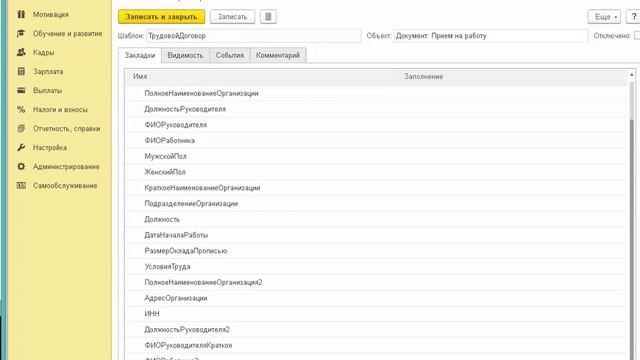640x360 pixels.
Task: Select row РазмерОкладаПрописью
Action: pos(376,251)
